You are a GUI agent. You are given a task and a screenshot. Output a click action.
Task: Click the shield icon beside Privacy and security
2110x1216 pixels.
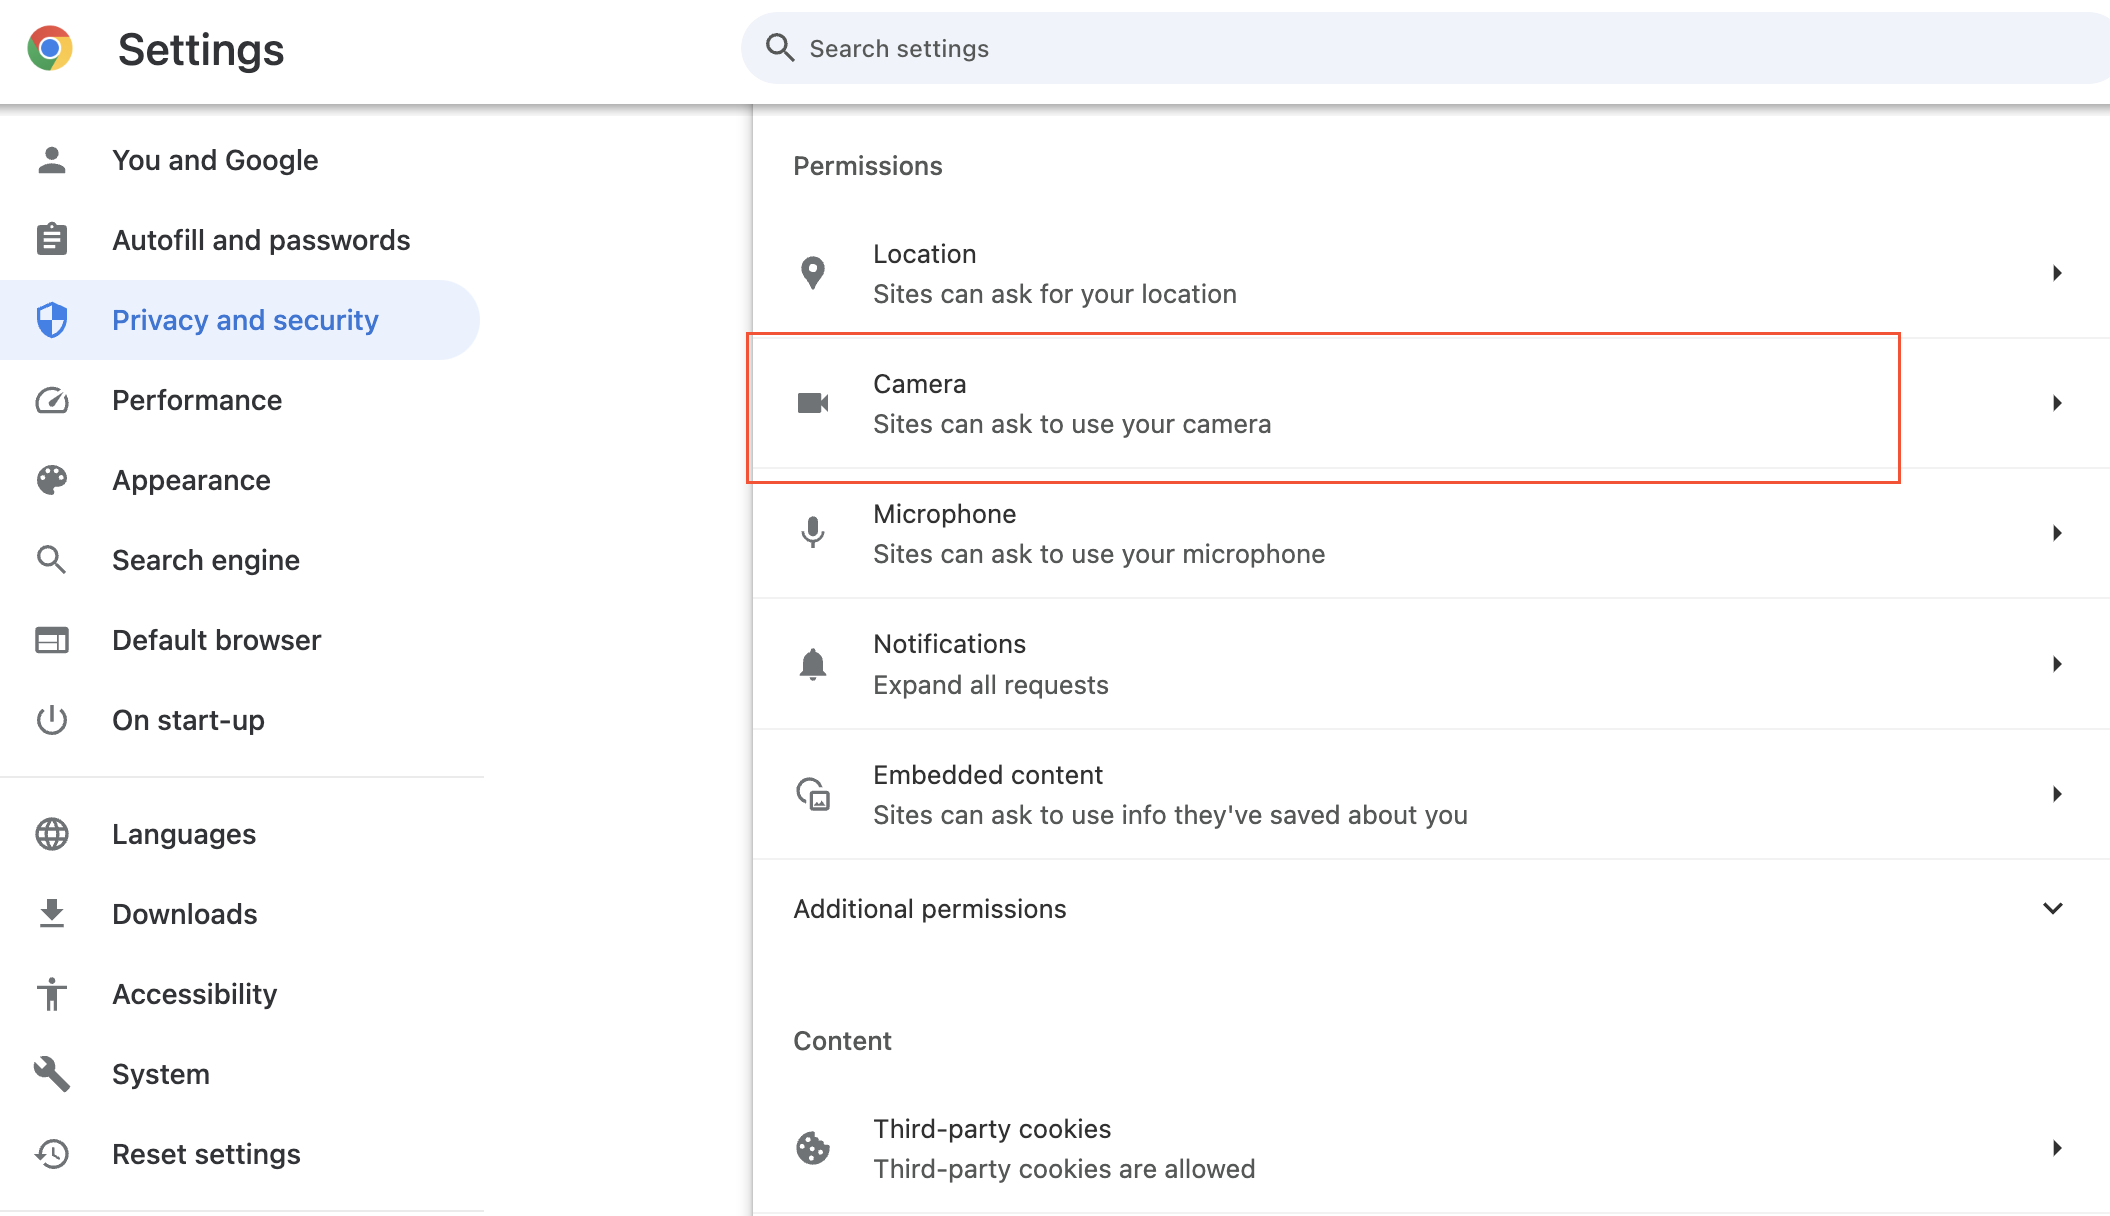tap(52, 320)
